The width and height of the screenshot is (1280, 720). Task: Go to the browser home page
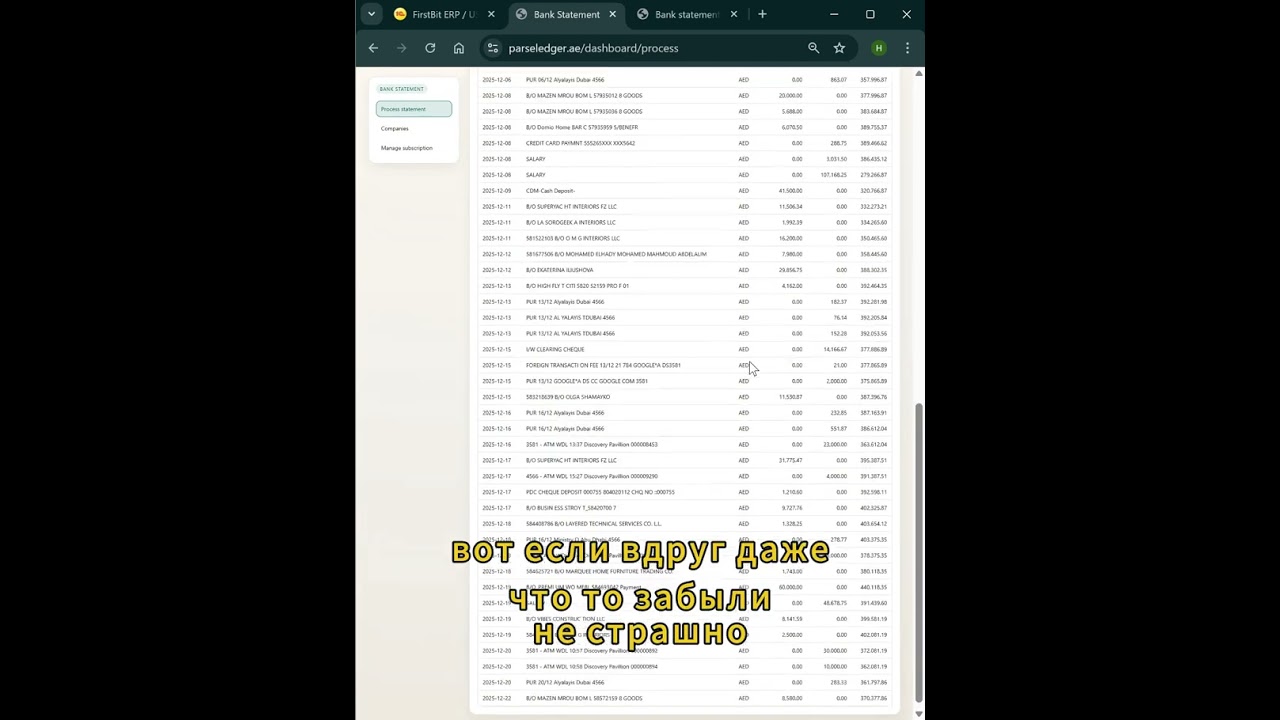point(458,48)
